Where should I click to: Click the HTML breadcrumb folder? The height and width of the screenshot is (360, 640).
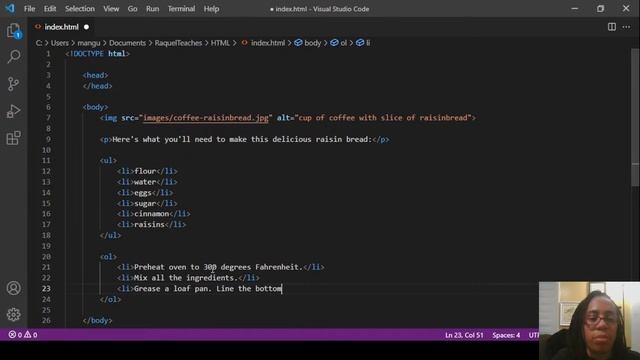coord(220,43)
